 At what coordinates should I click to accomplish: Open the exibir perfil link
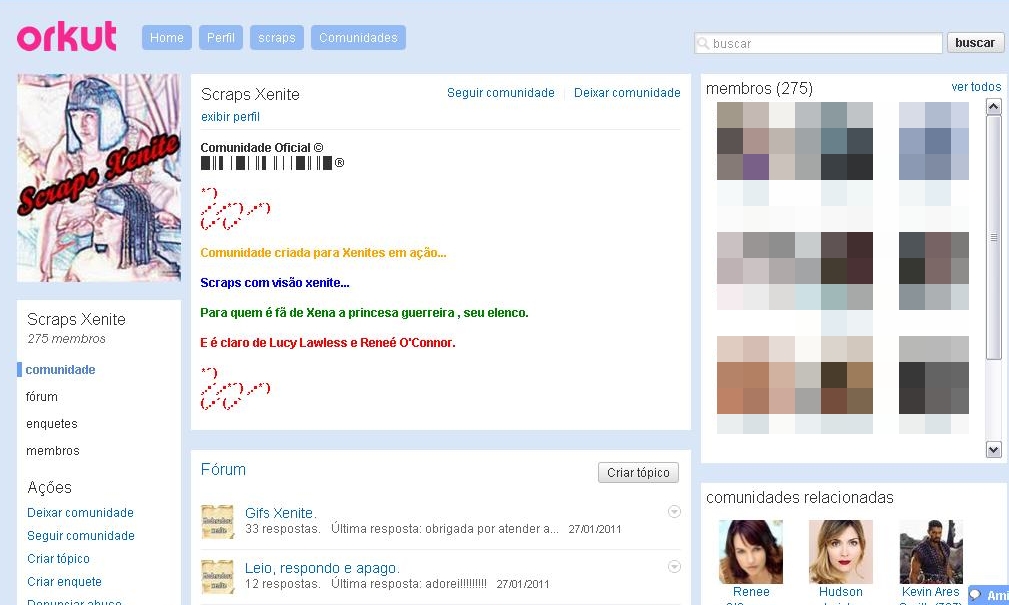[x=230, y=116]
